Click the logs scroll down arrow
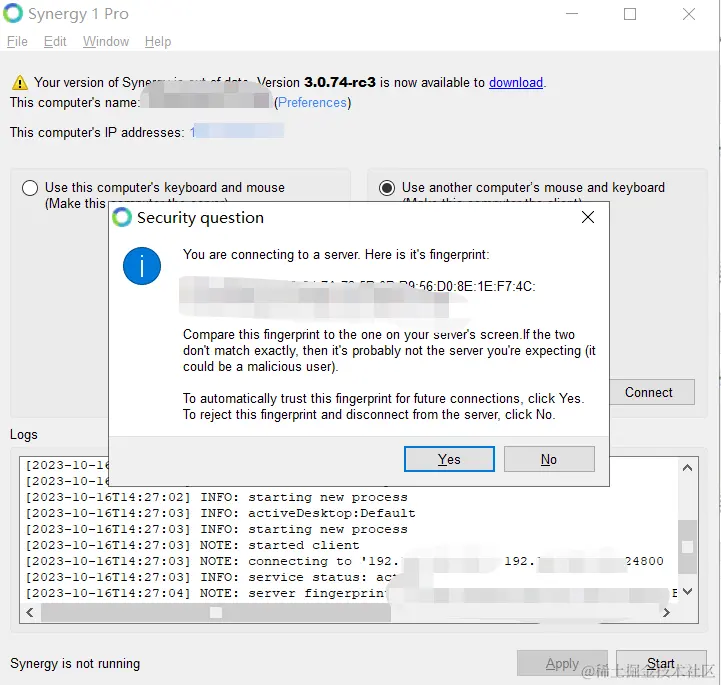The width and height of the screenshot is (721, 685). tap(687, 592)
